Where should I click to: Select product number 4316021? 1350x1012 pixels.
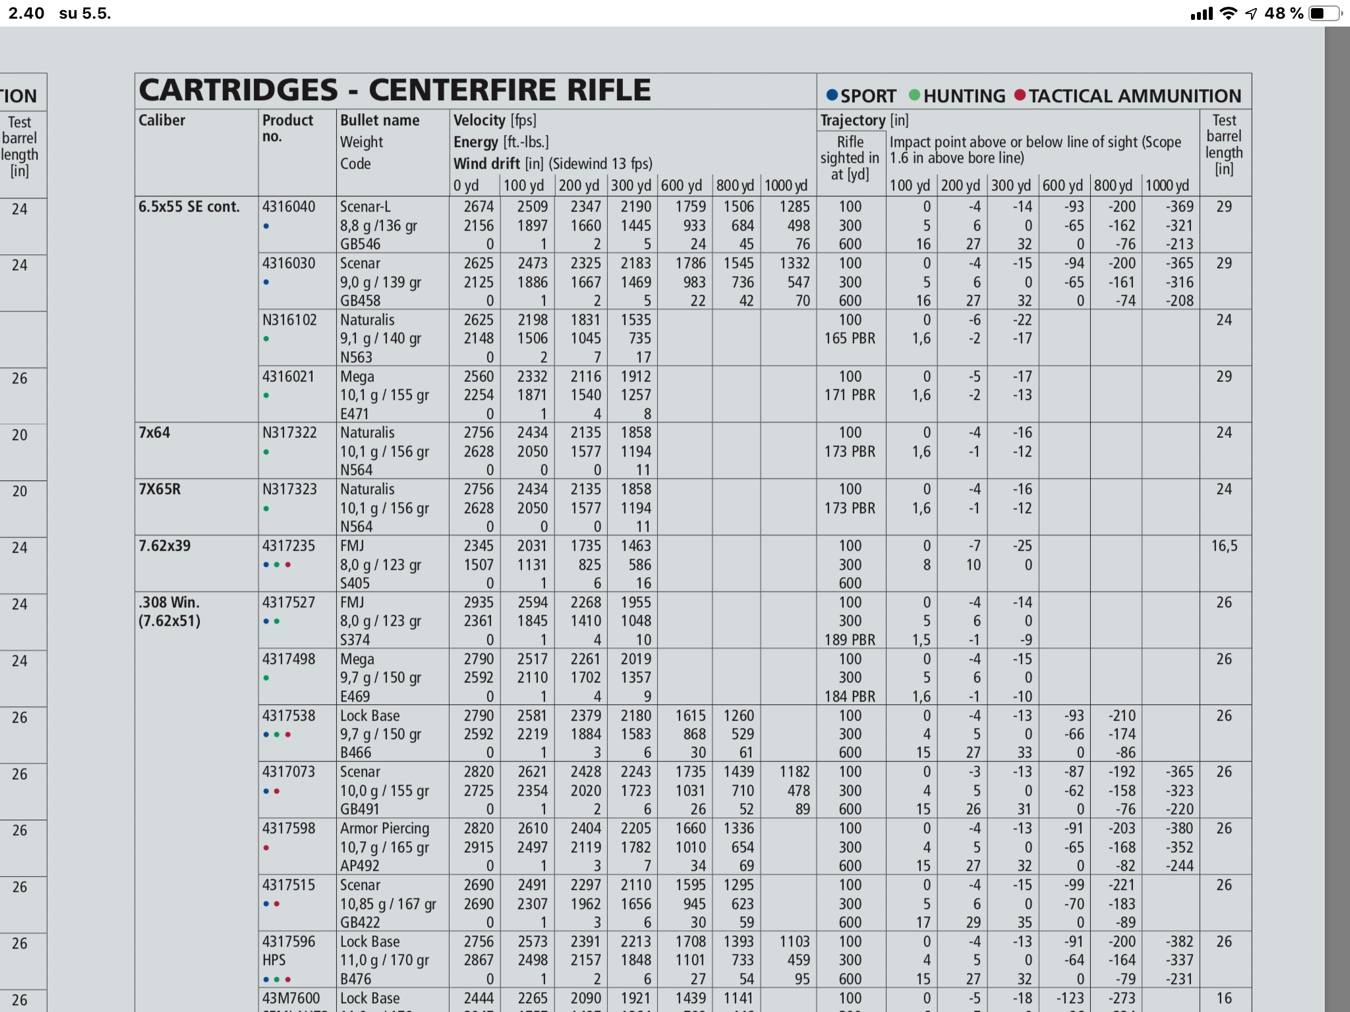[288, 377]
